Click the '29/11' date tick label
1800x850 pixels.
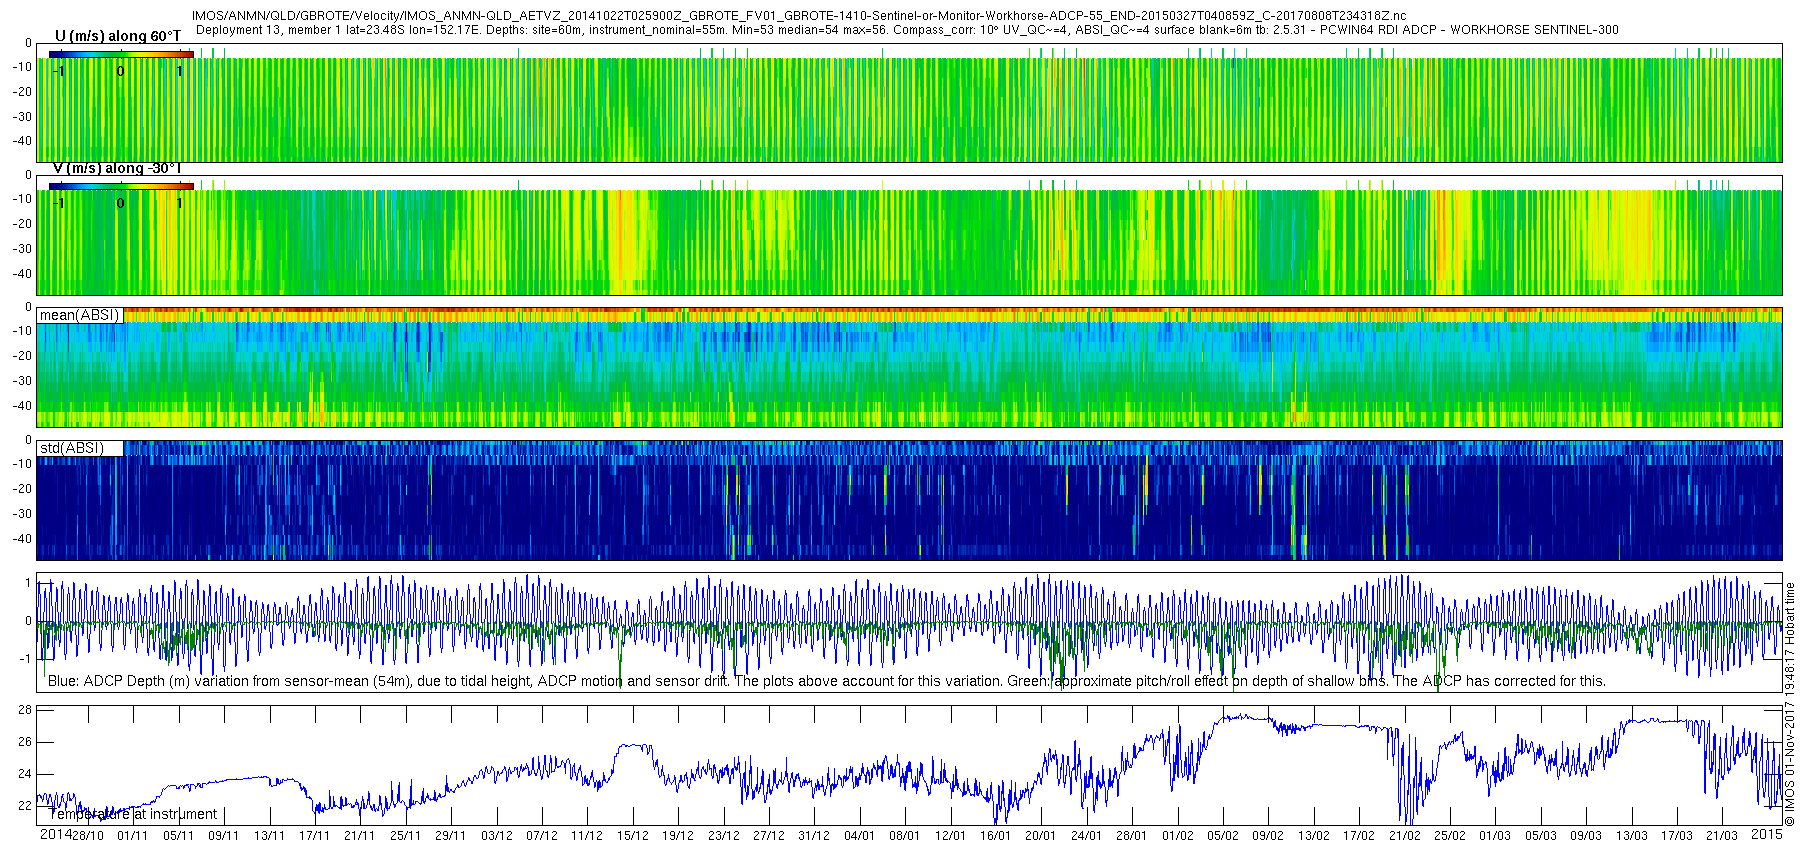451,836
